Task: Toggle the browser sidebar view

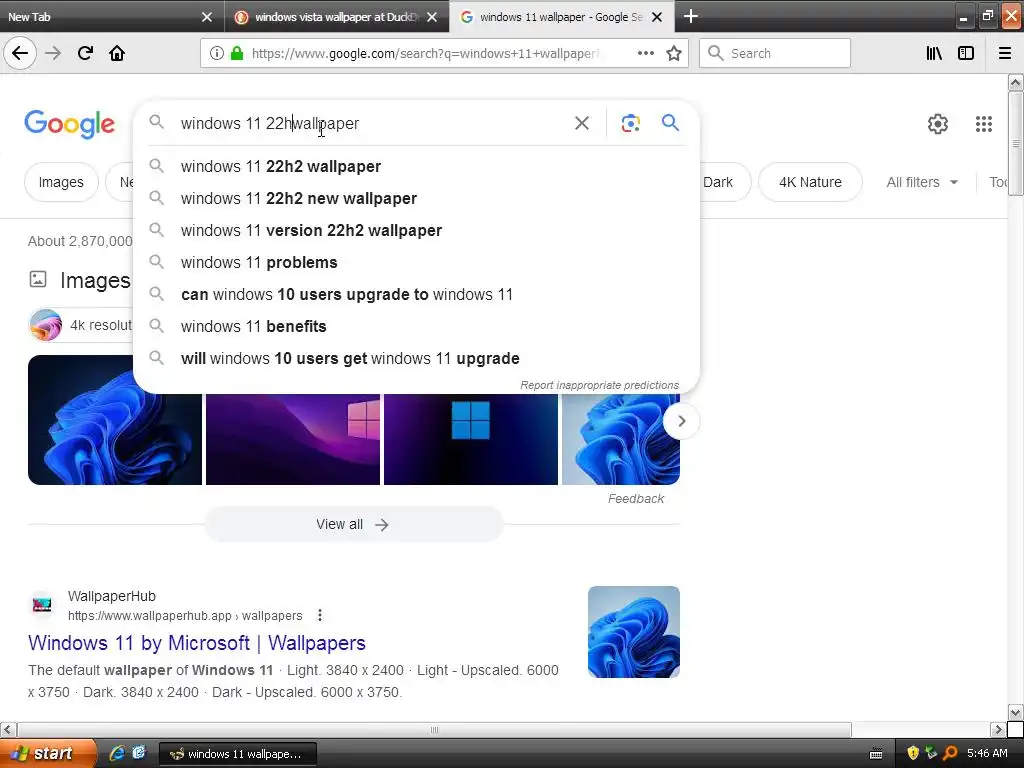Action: click(966, 53)
